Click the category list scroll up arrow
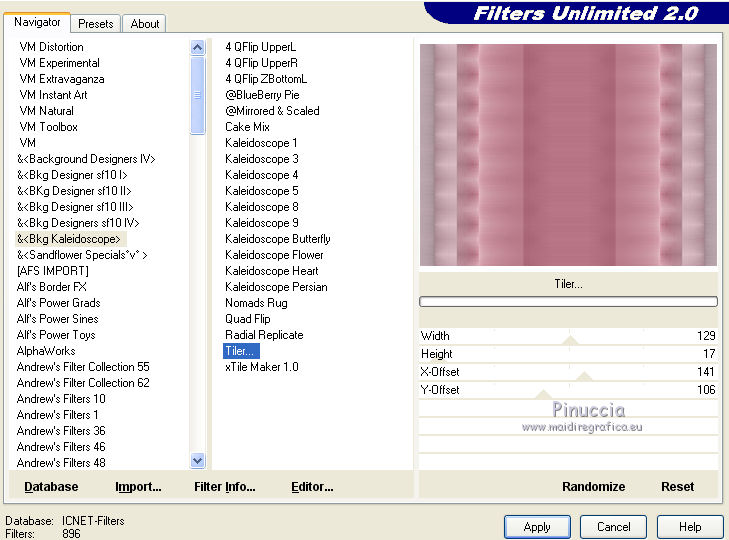The width and height of the screenshot is (729, 540). click(198, 47)
